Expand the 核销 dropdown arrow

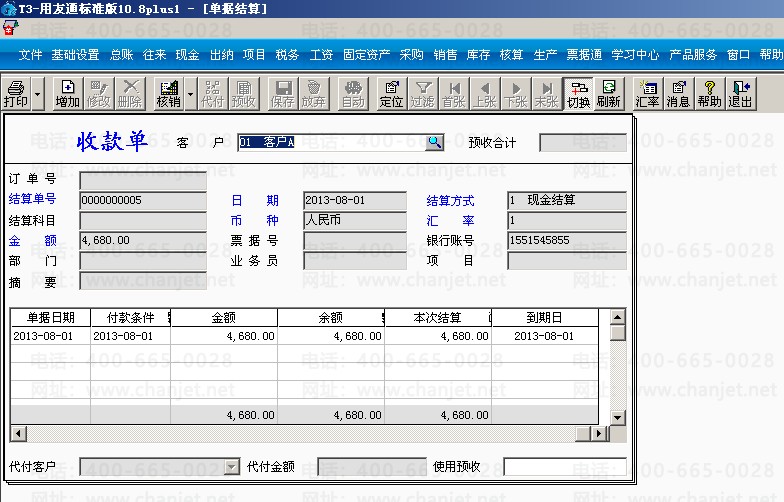click(190, 94)
